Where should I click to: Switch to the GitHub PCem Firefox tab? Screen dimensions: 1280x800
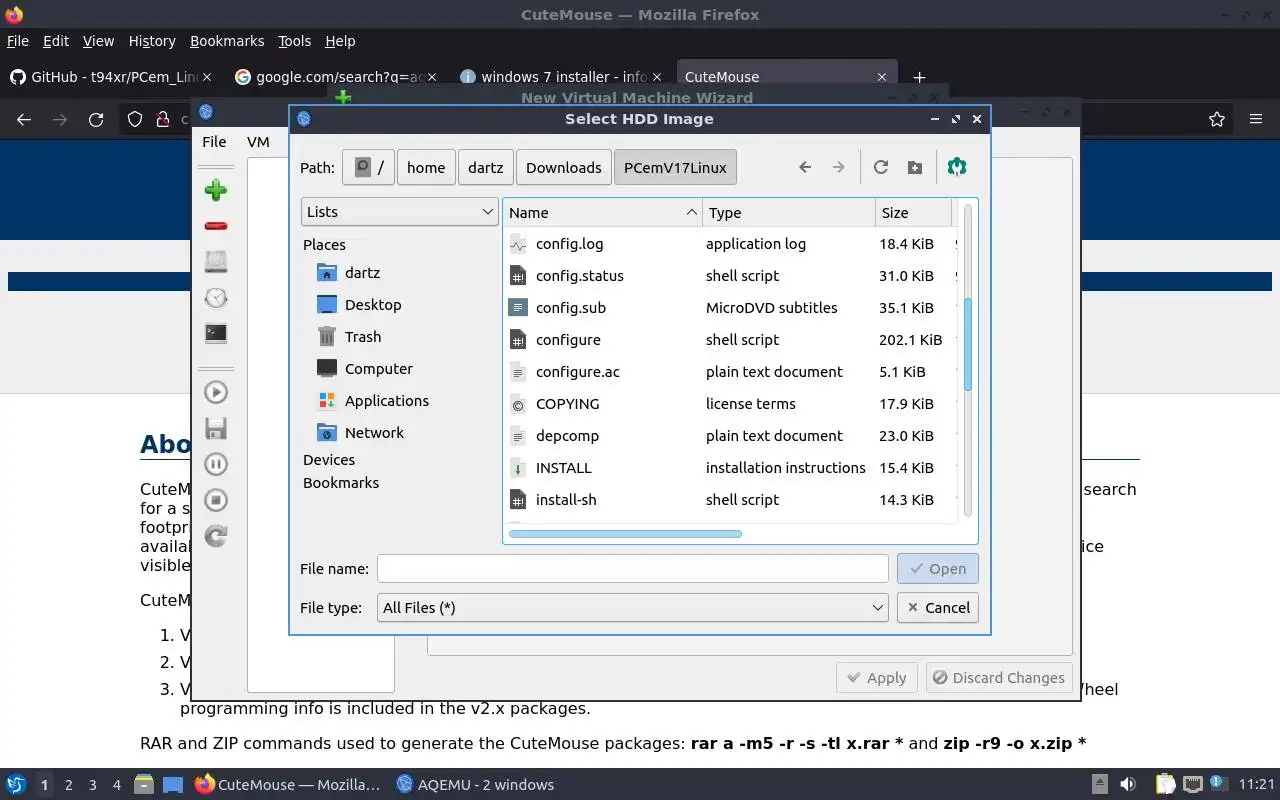point(112,77)
